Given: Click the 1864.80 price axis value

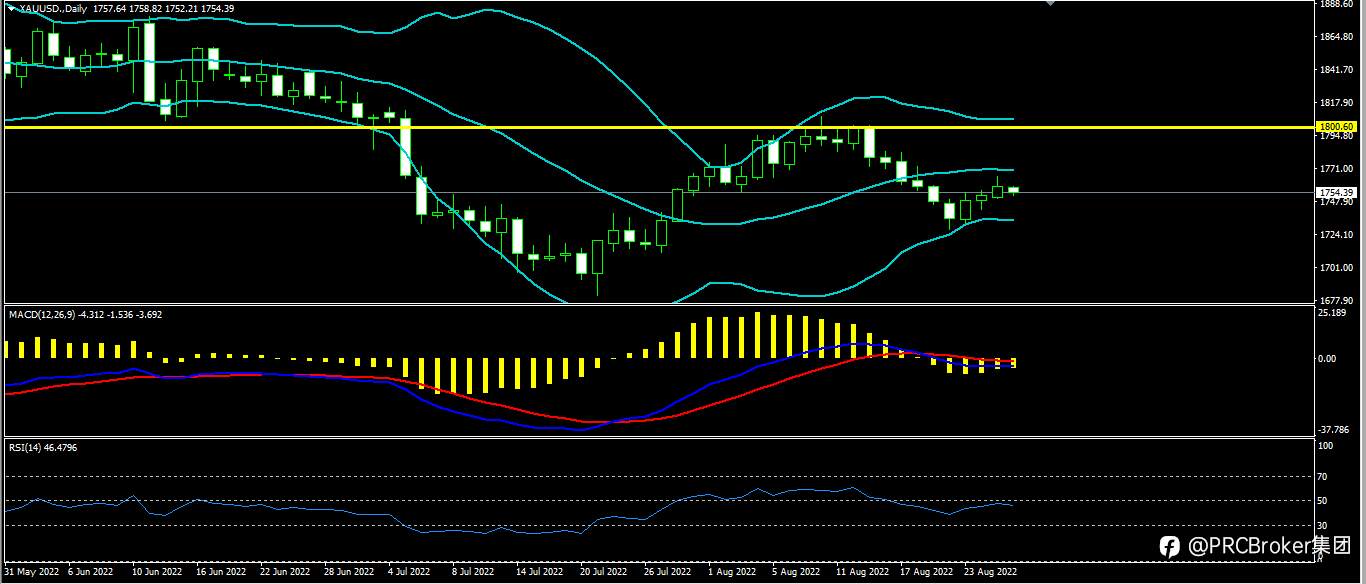Looking at the screenshot, I should 1337,37.
